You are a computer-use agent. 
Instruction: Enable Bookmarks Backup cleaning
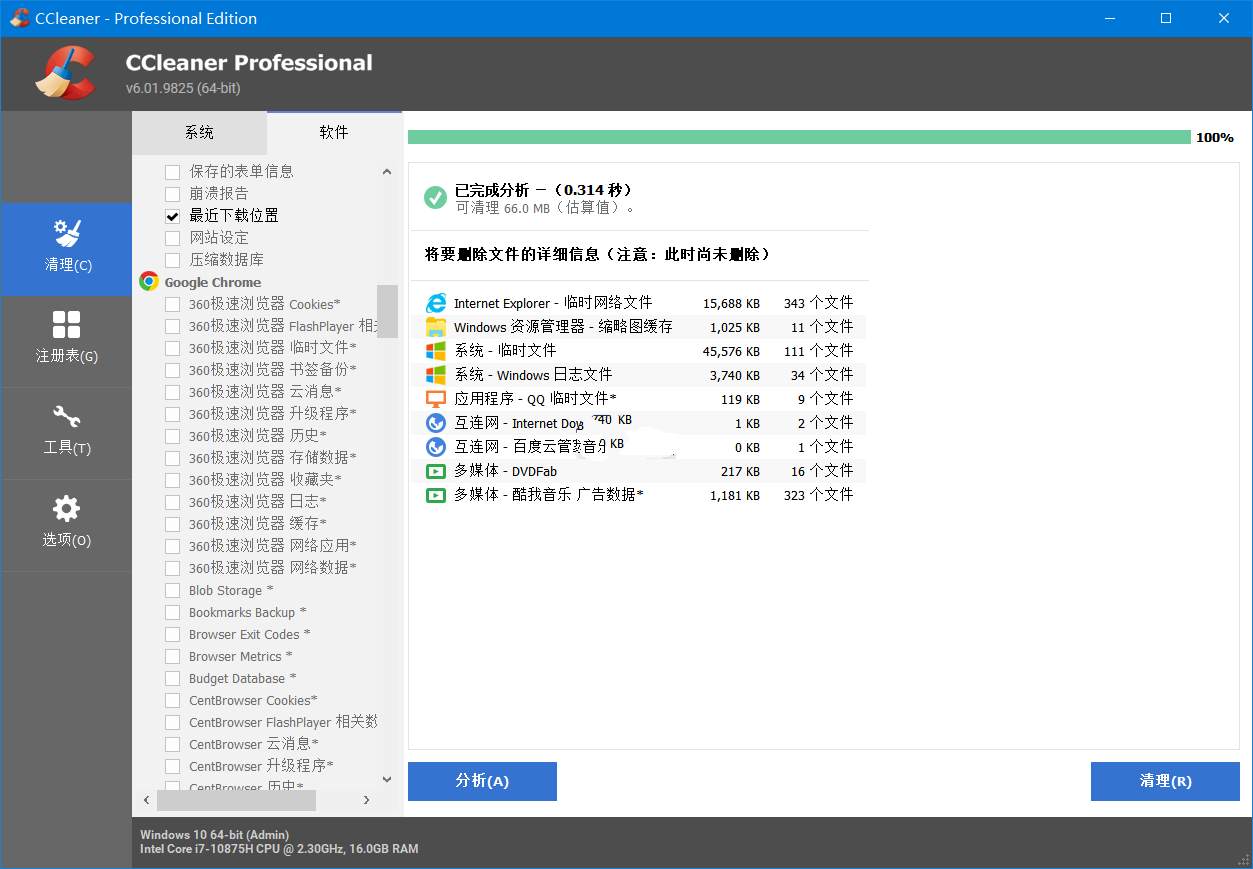[171, 612]
